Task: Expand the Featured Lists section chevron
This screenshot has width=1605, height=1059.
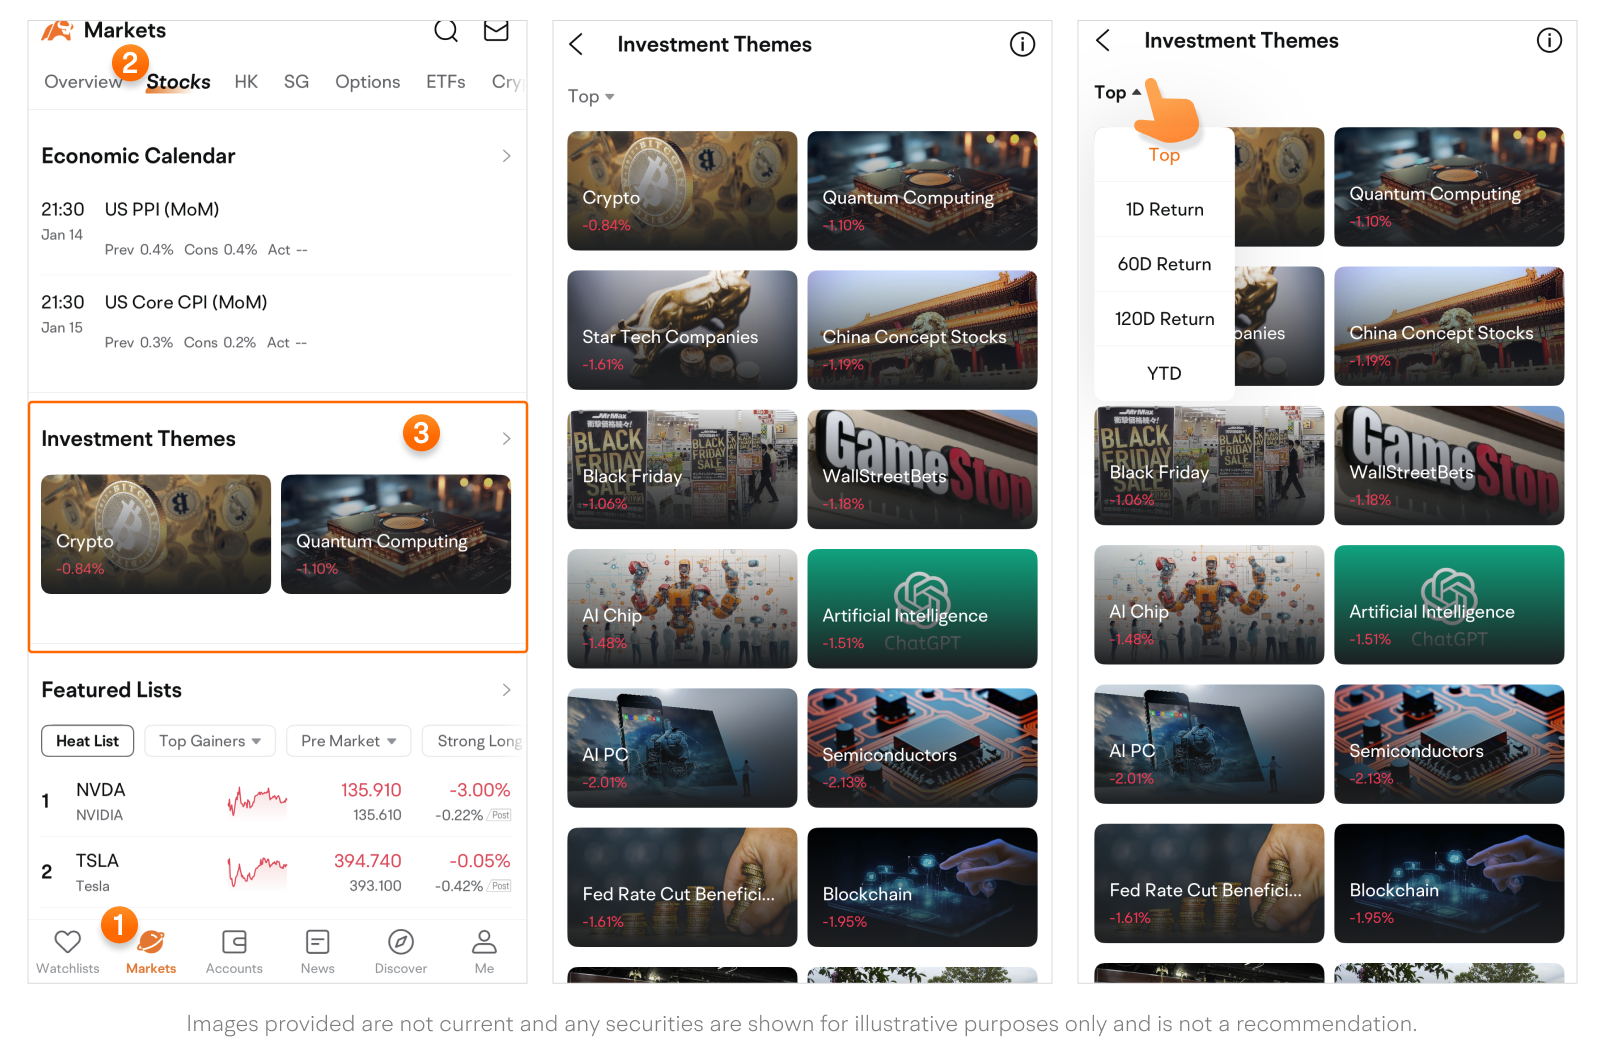Action: (506, 690)
